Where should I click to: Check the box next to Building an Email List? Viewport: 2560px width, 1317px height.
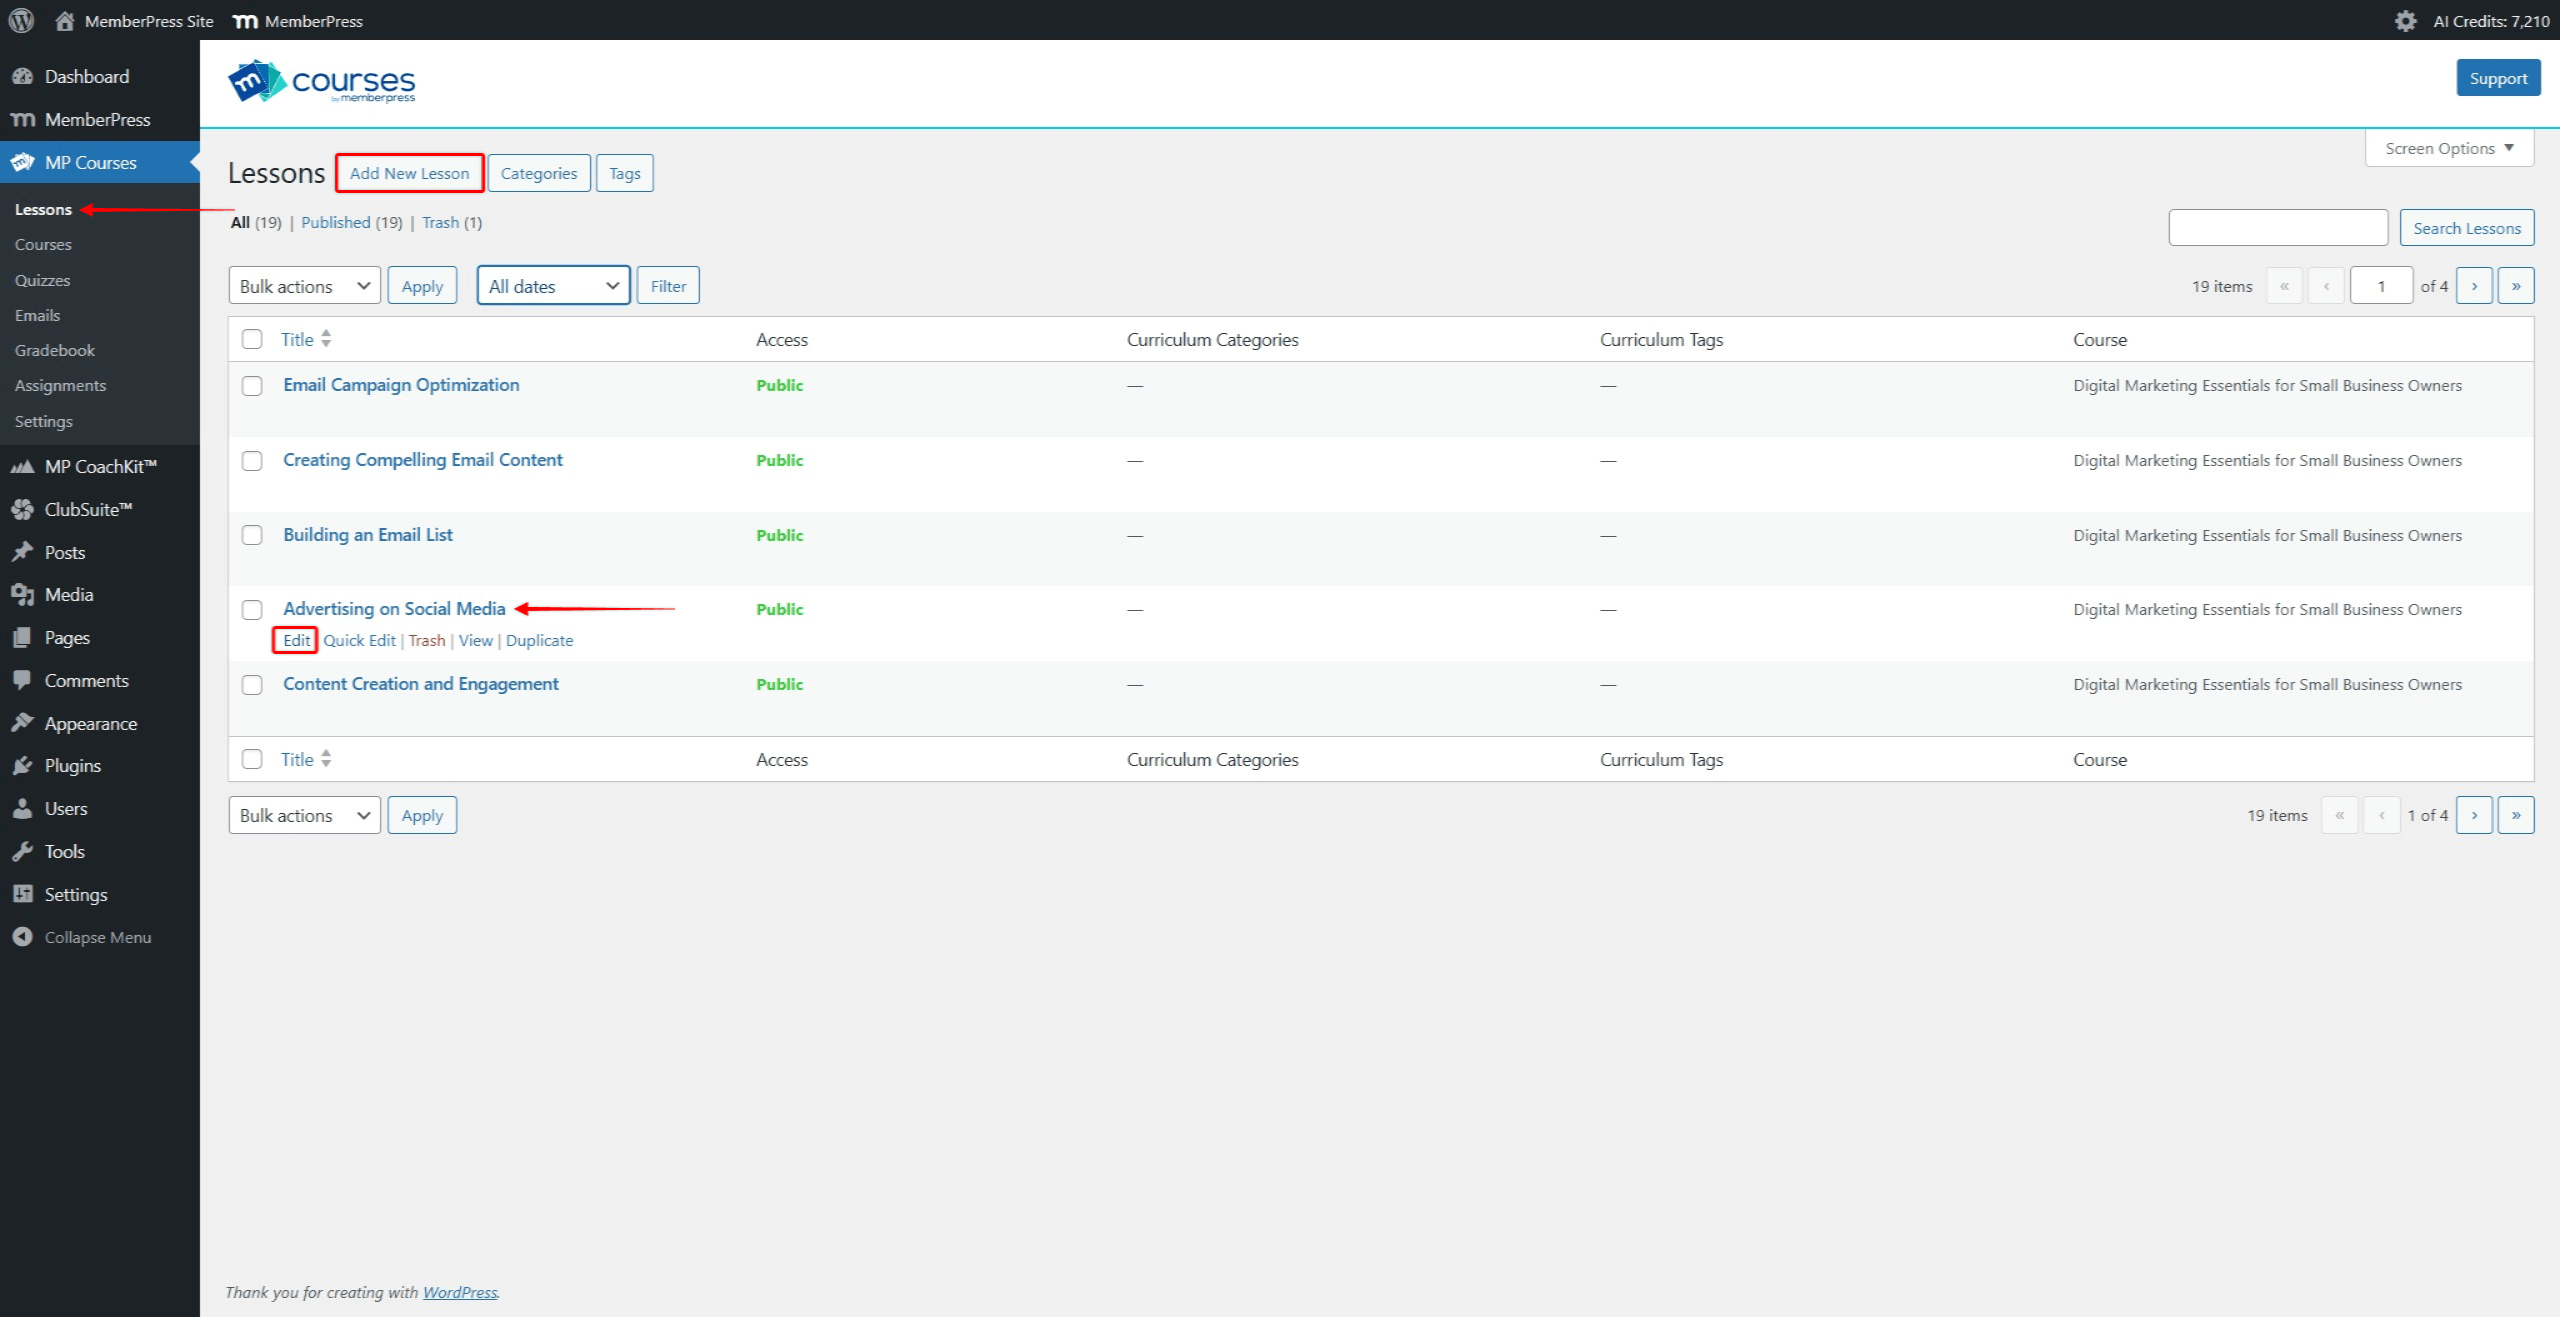[x=252, y=535]
